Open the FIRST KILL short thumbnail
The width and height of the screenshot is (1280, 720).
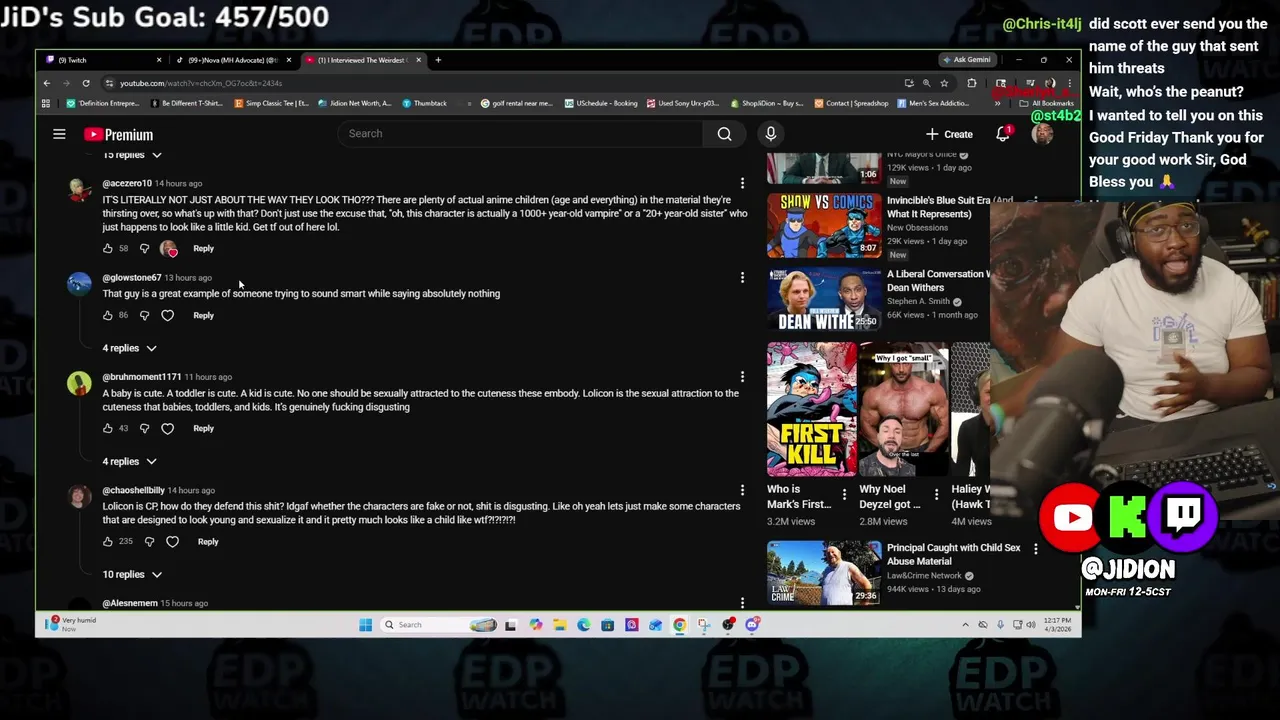[x=812, y=409]
